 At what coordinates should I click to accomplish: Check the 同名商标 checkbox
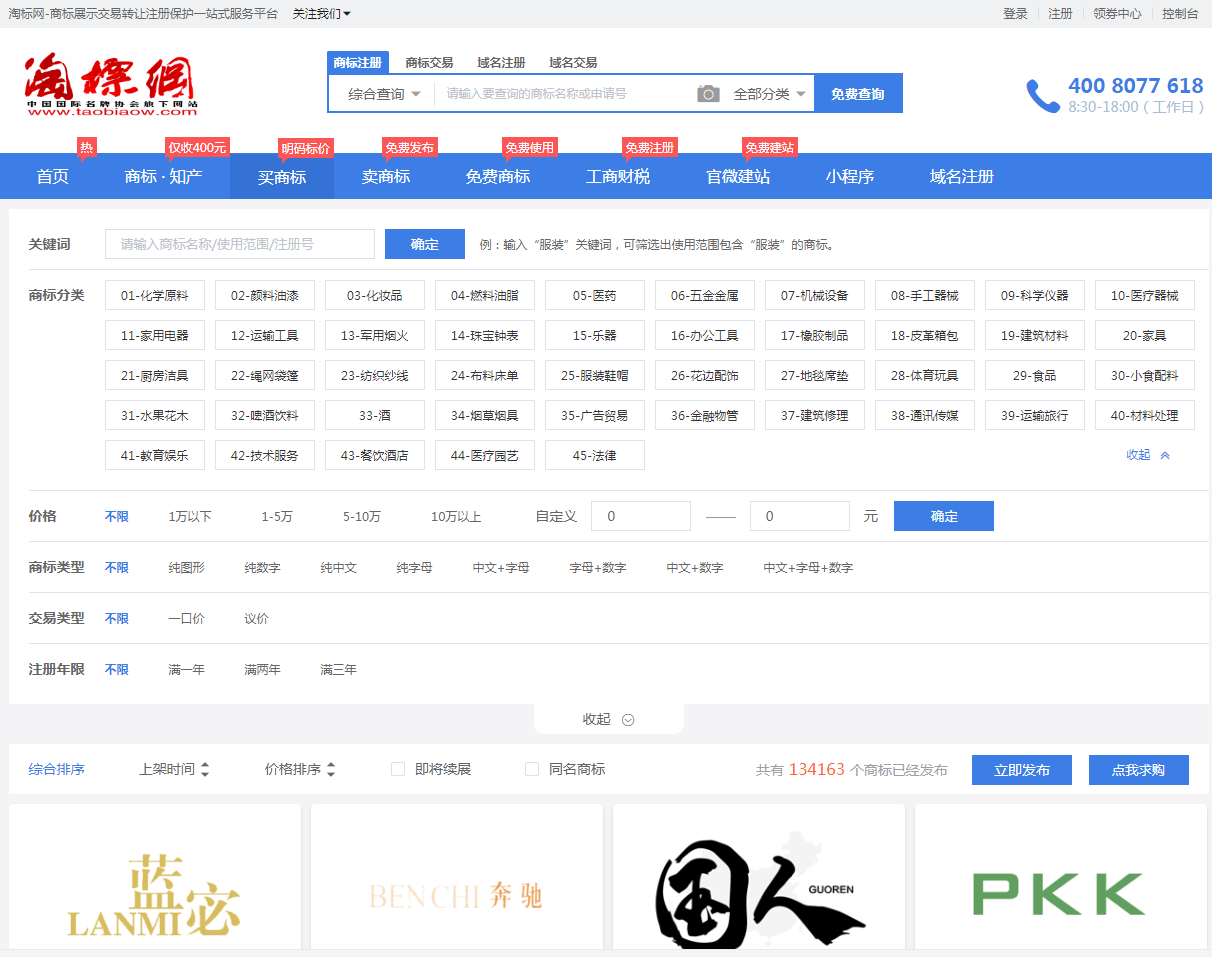[532, 769]
